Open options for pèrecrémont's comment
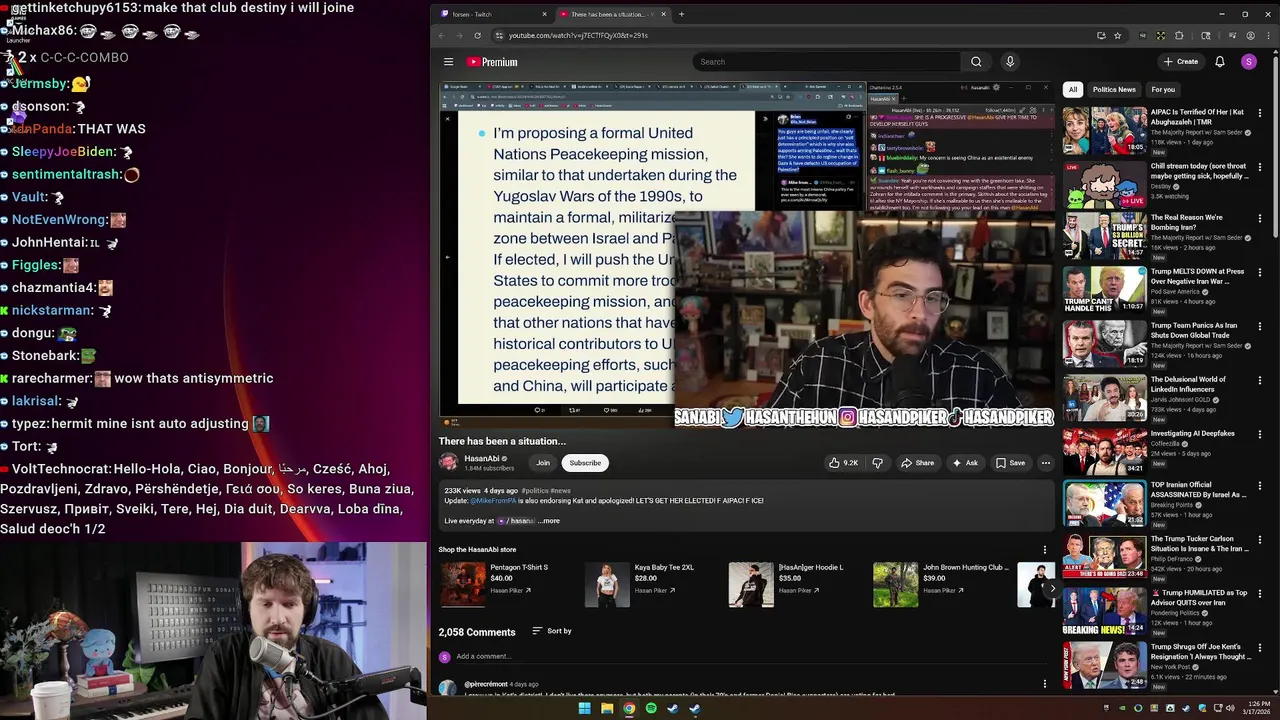Image resolution: width=1280 pixels, height=720 pixels. coord(1045,684)
